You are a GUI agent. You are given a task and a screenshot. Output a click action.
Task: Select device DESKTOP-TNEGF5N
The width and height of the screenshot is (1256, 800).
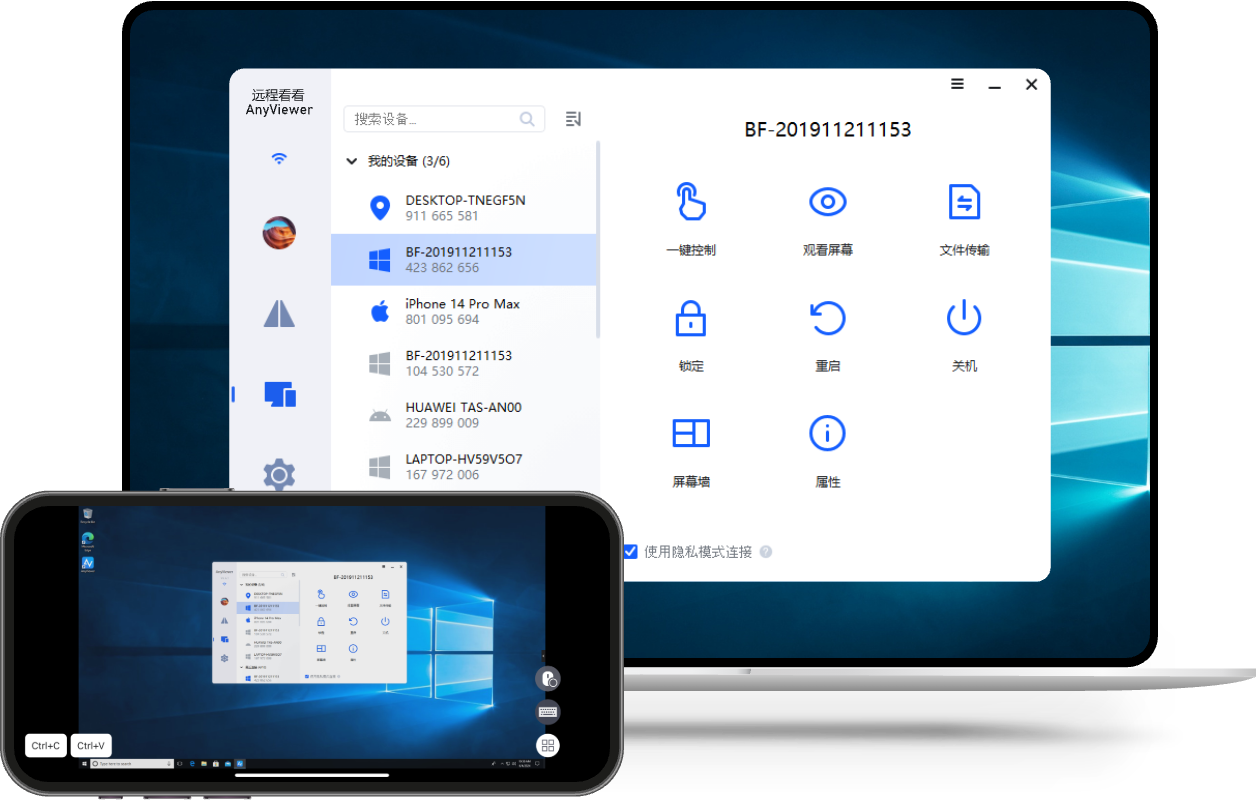pos(464,208)
